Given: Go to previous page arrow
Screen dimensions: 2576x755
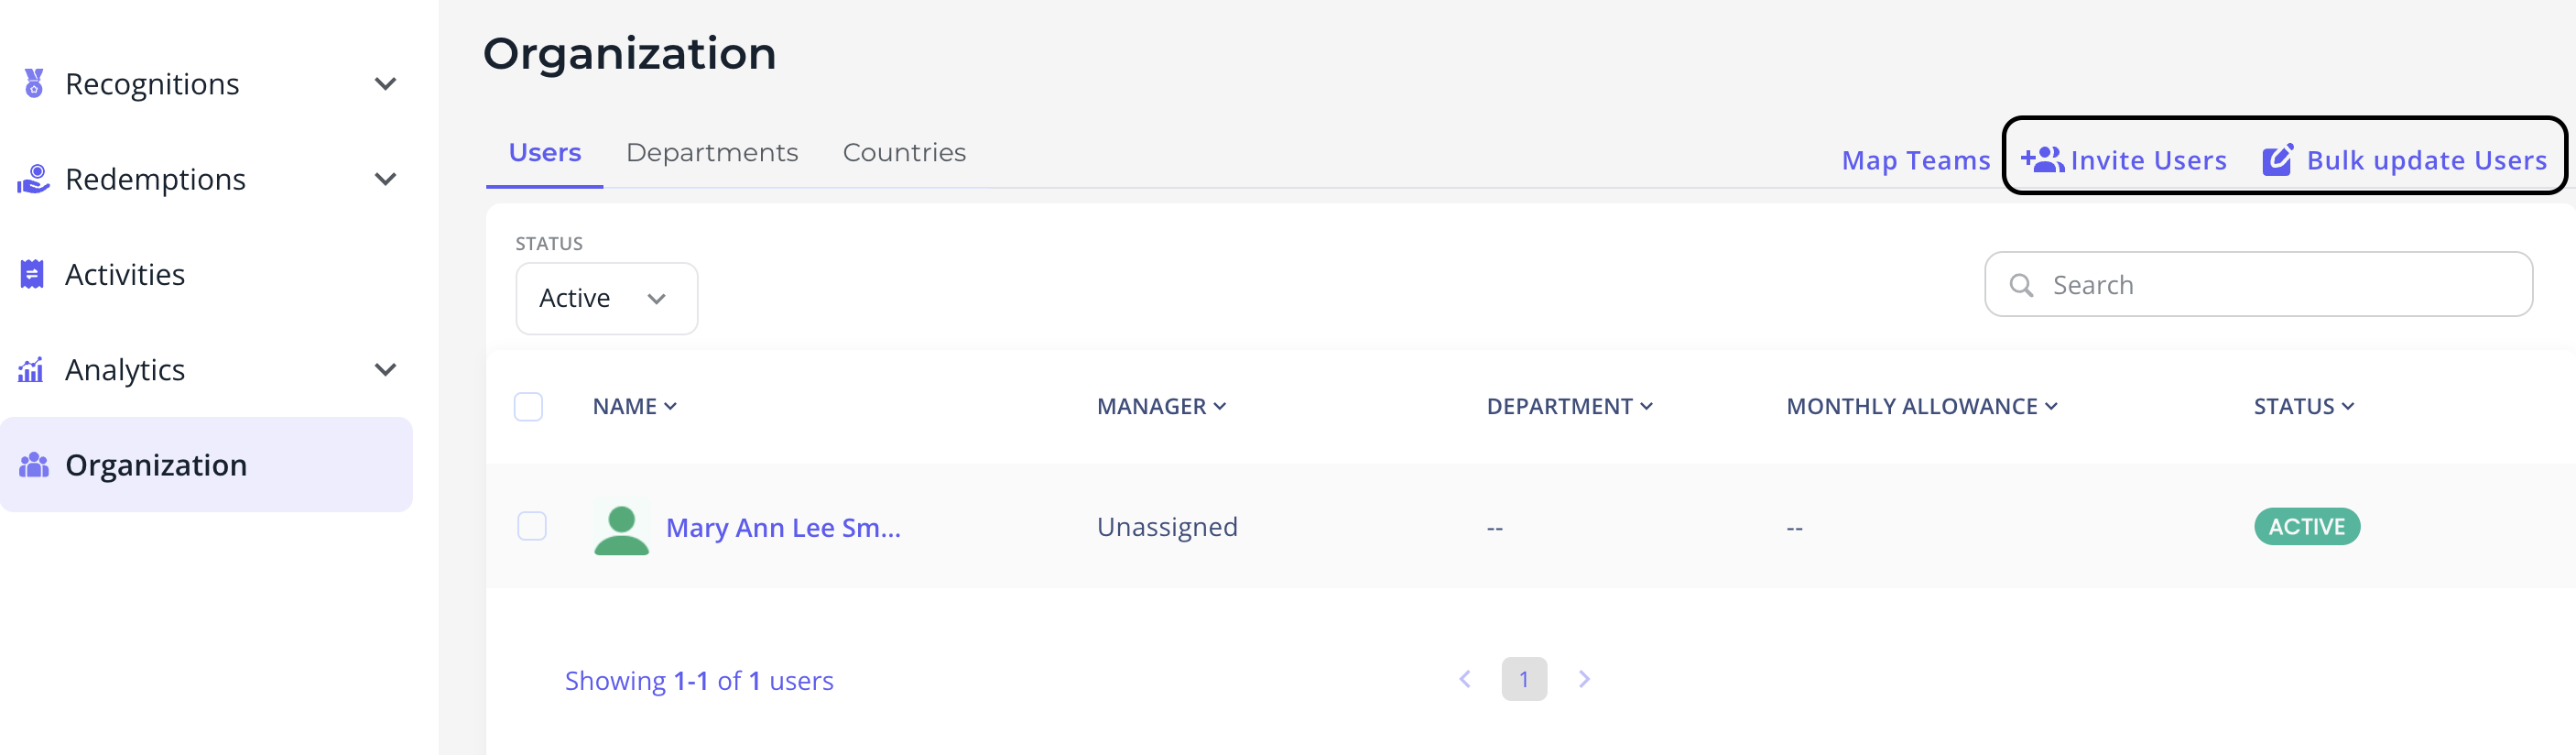Looking at the screenshot, I should 1465,679.
